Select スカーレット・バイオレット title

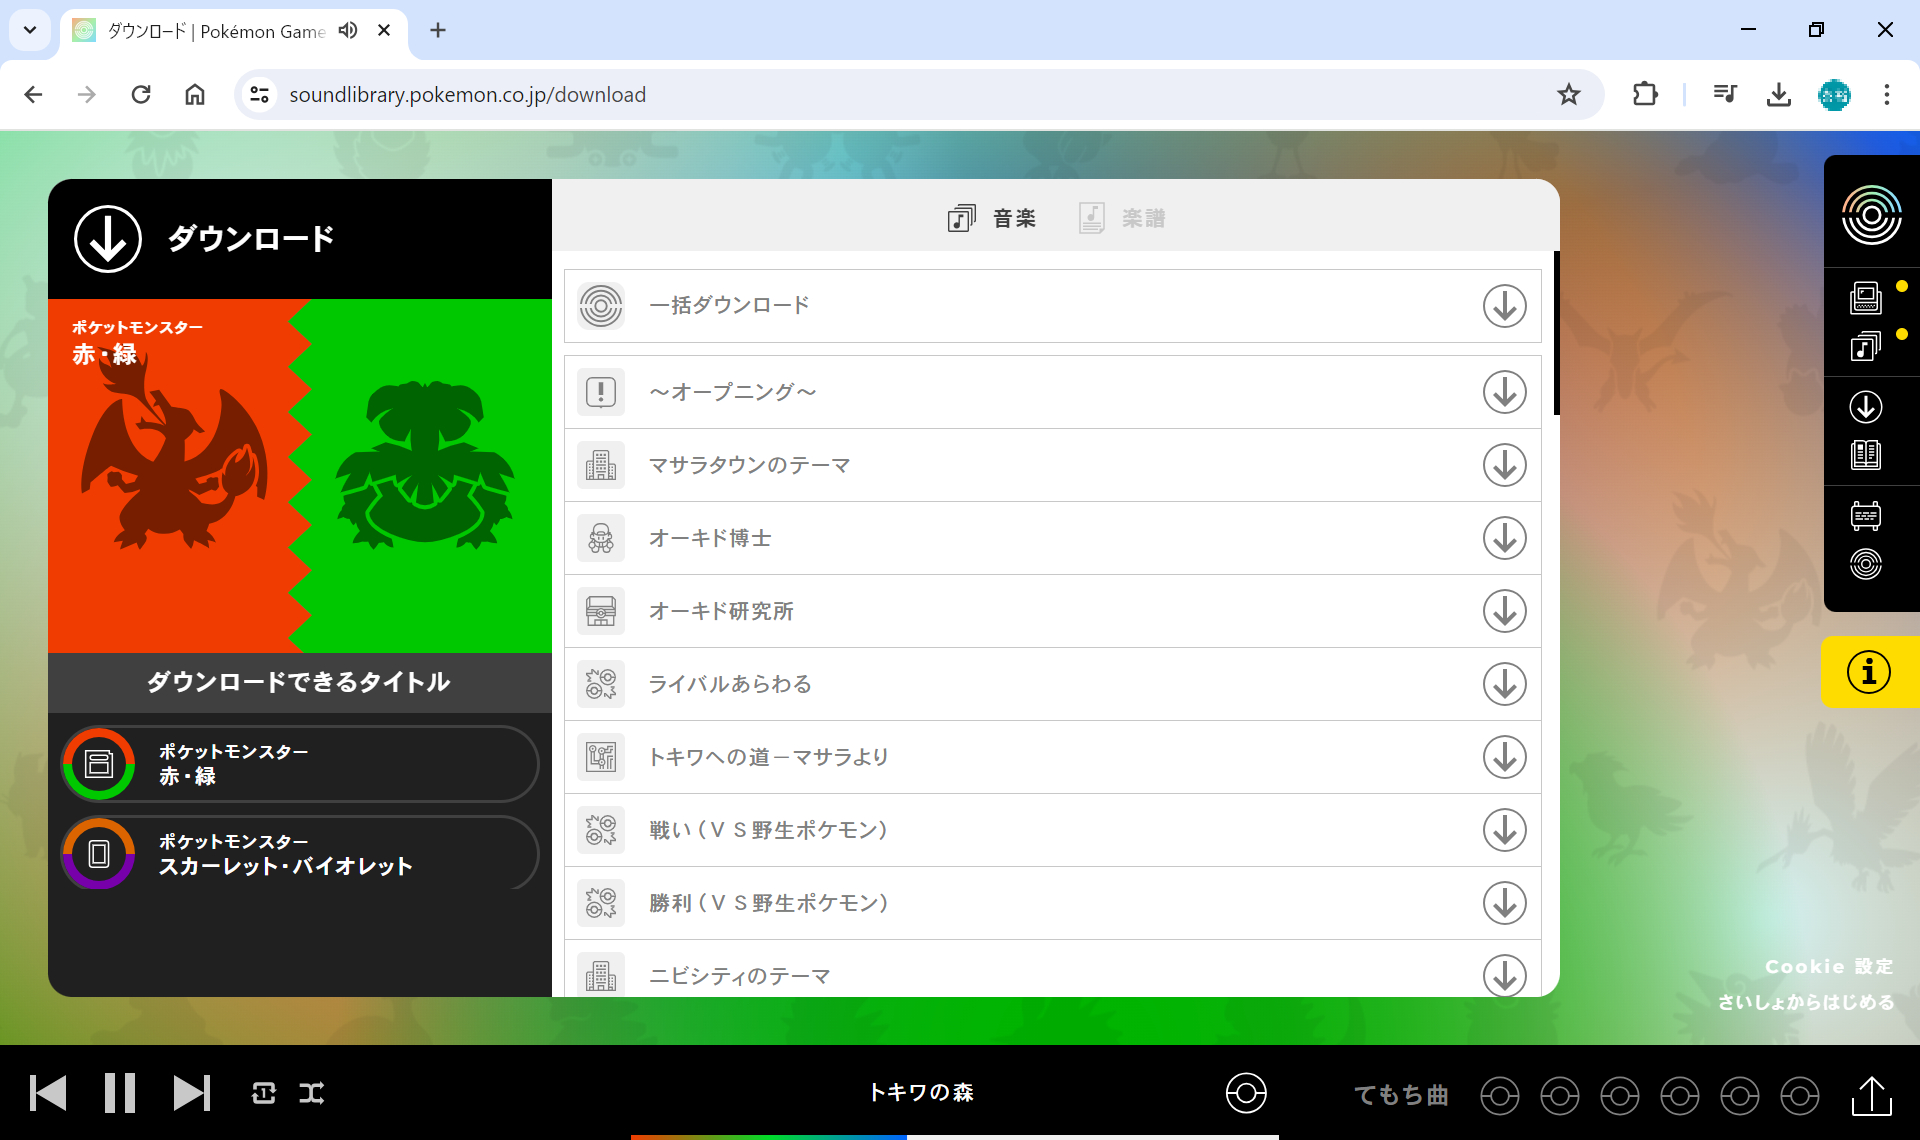pos(300,854)
